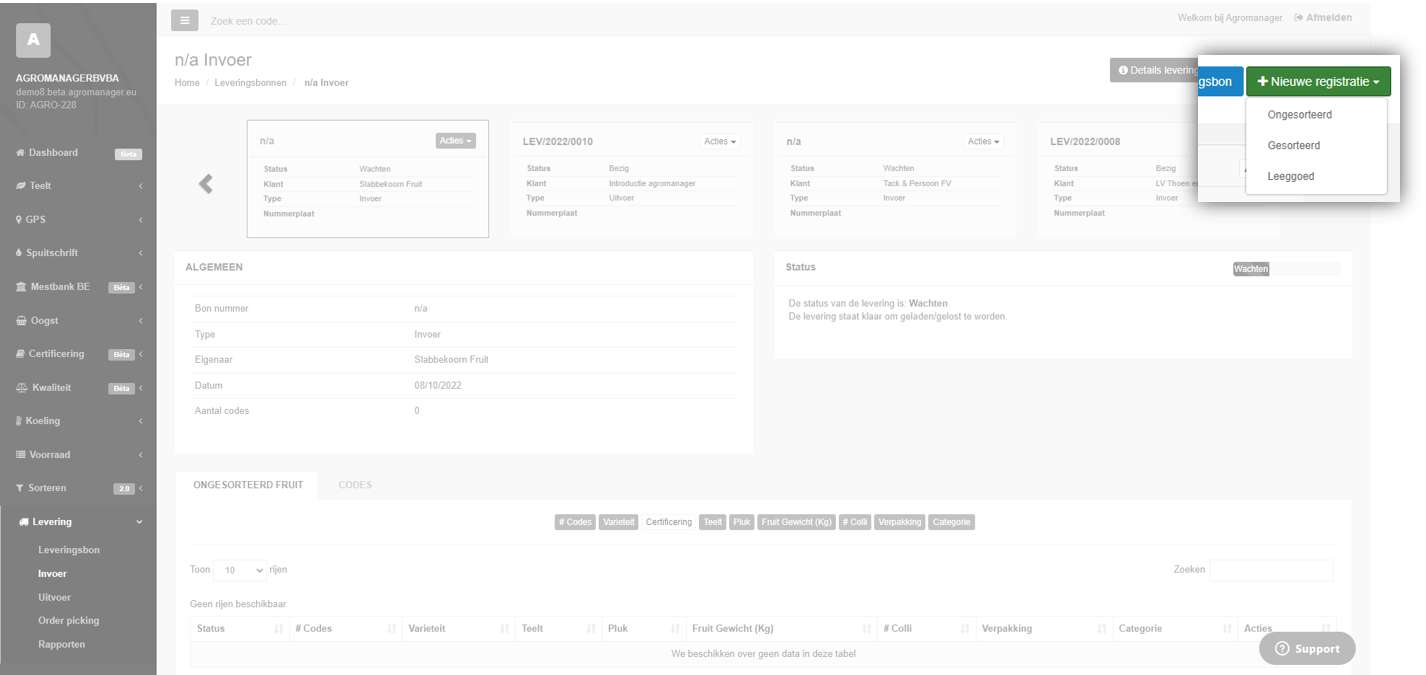Select Gesorteerd from the dropdown menu
1426x675 pixels.
[1293, 145]
